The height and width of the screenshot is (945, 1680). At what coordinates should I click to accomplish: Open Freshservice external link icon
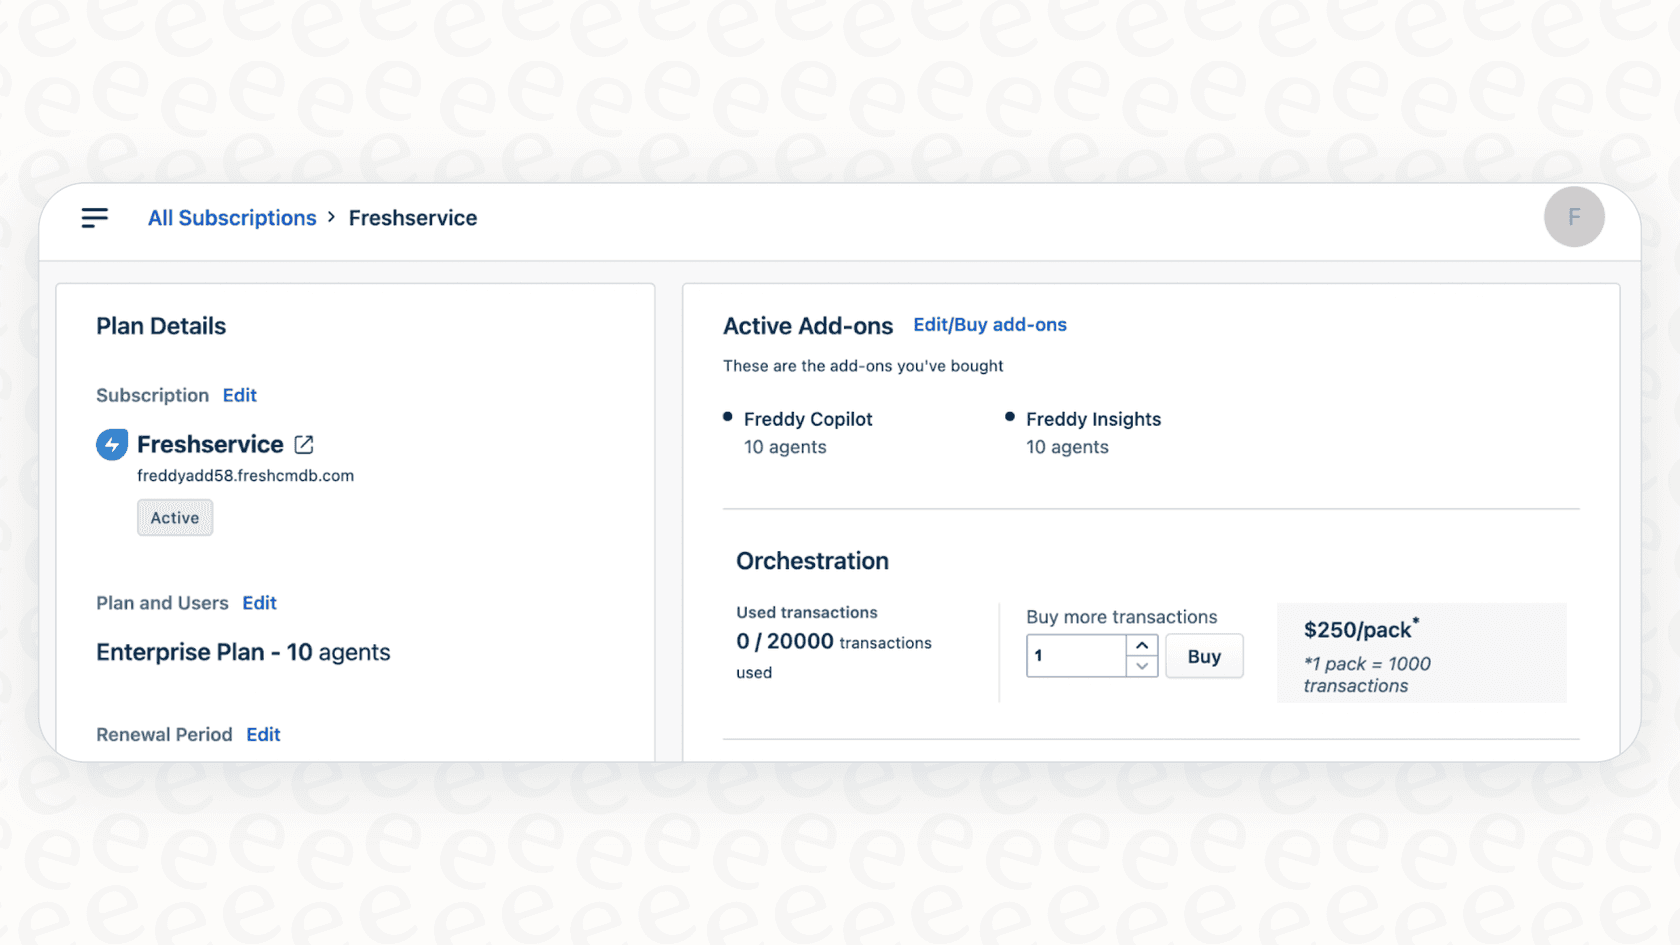(304, 444)
